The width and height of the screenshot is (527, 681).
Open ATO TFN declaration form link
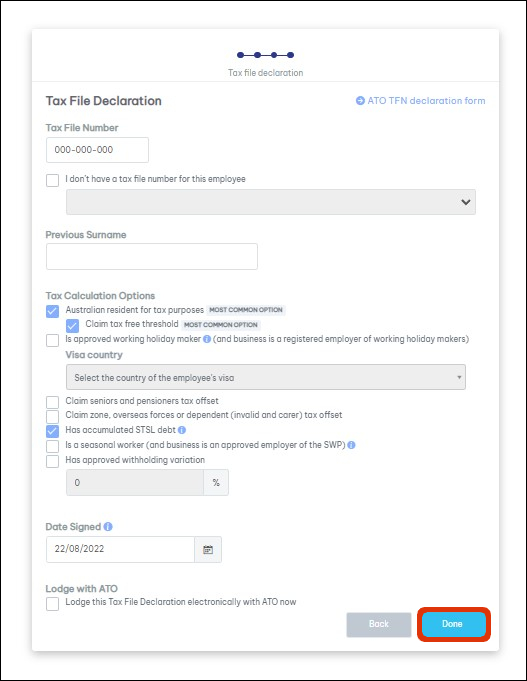click(x=421, y=101)
